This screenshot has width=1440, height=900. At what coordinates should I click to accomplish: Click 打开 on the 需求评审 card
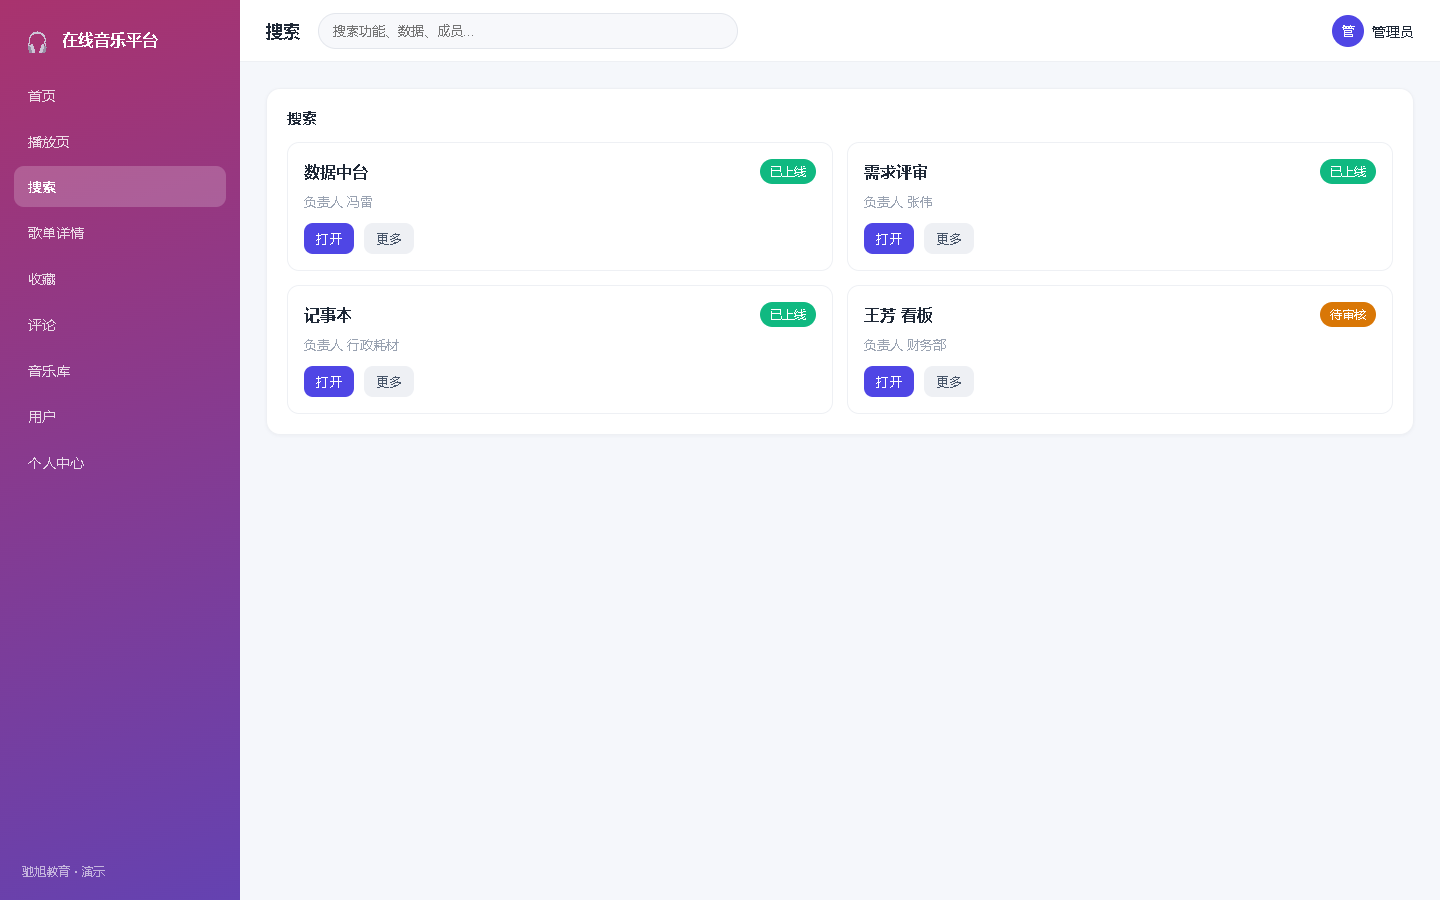tap(889, 239)
